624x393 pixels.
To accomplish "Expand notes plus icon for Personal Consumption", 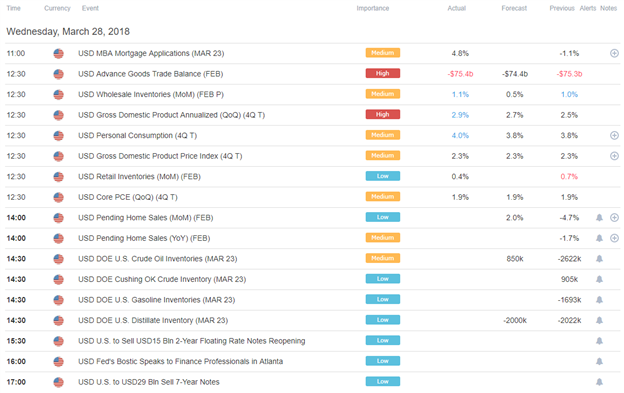I will click(614, 136).
